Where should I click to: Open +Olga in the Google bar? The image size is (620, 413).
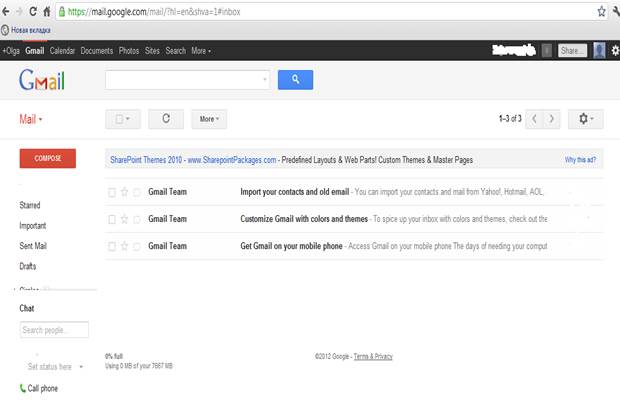pos(11,51)
